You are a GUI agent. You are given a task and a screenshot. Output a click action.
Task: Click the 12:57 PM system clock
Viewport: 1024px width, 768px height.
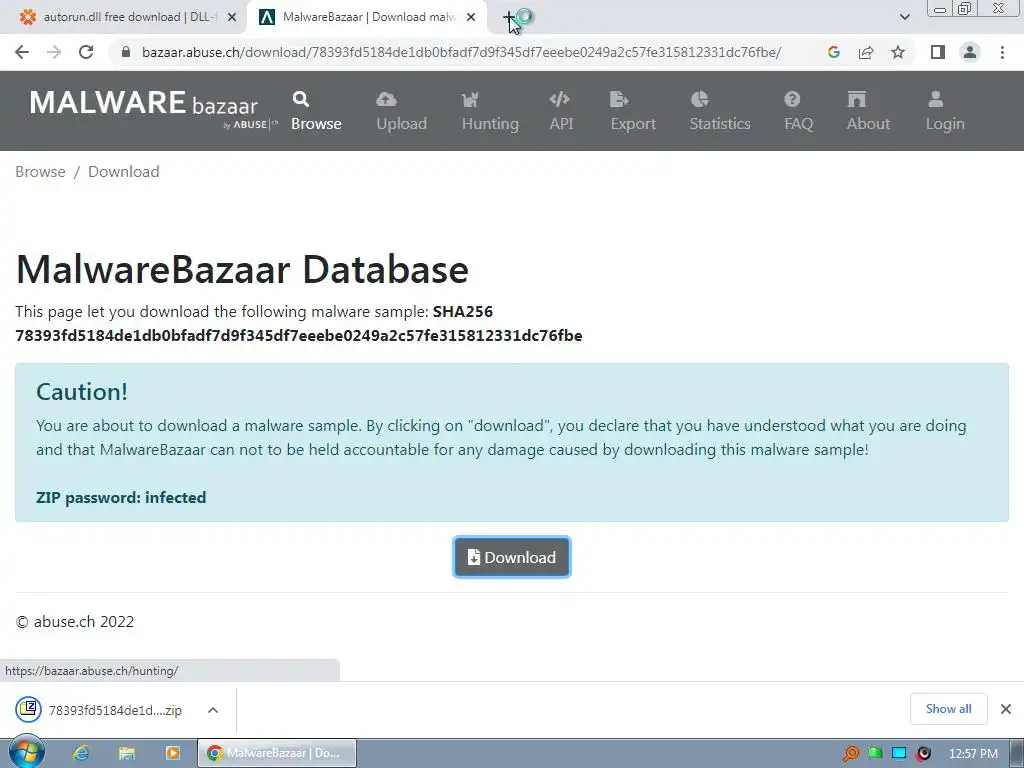[973, 754]
